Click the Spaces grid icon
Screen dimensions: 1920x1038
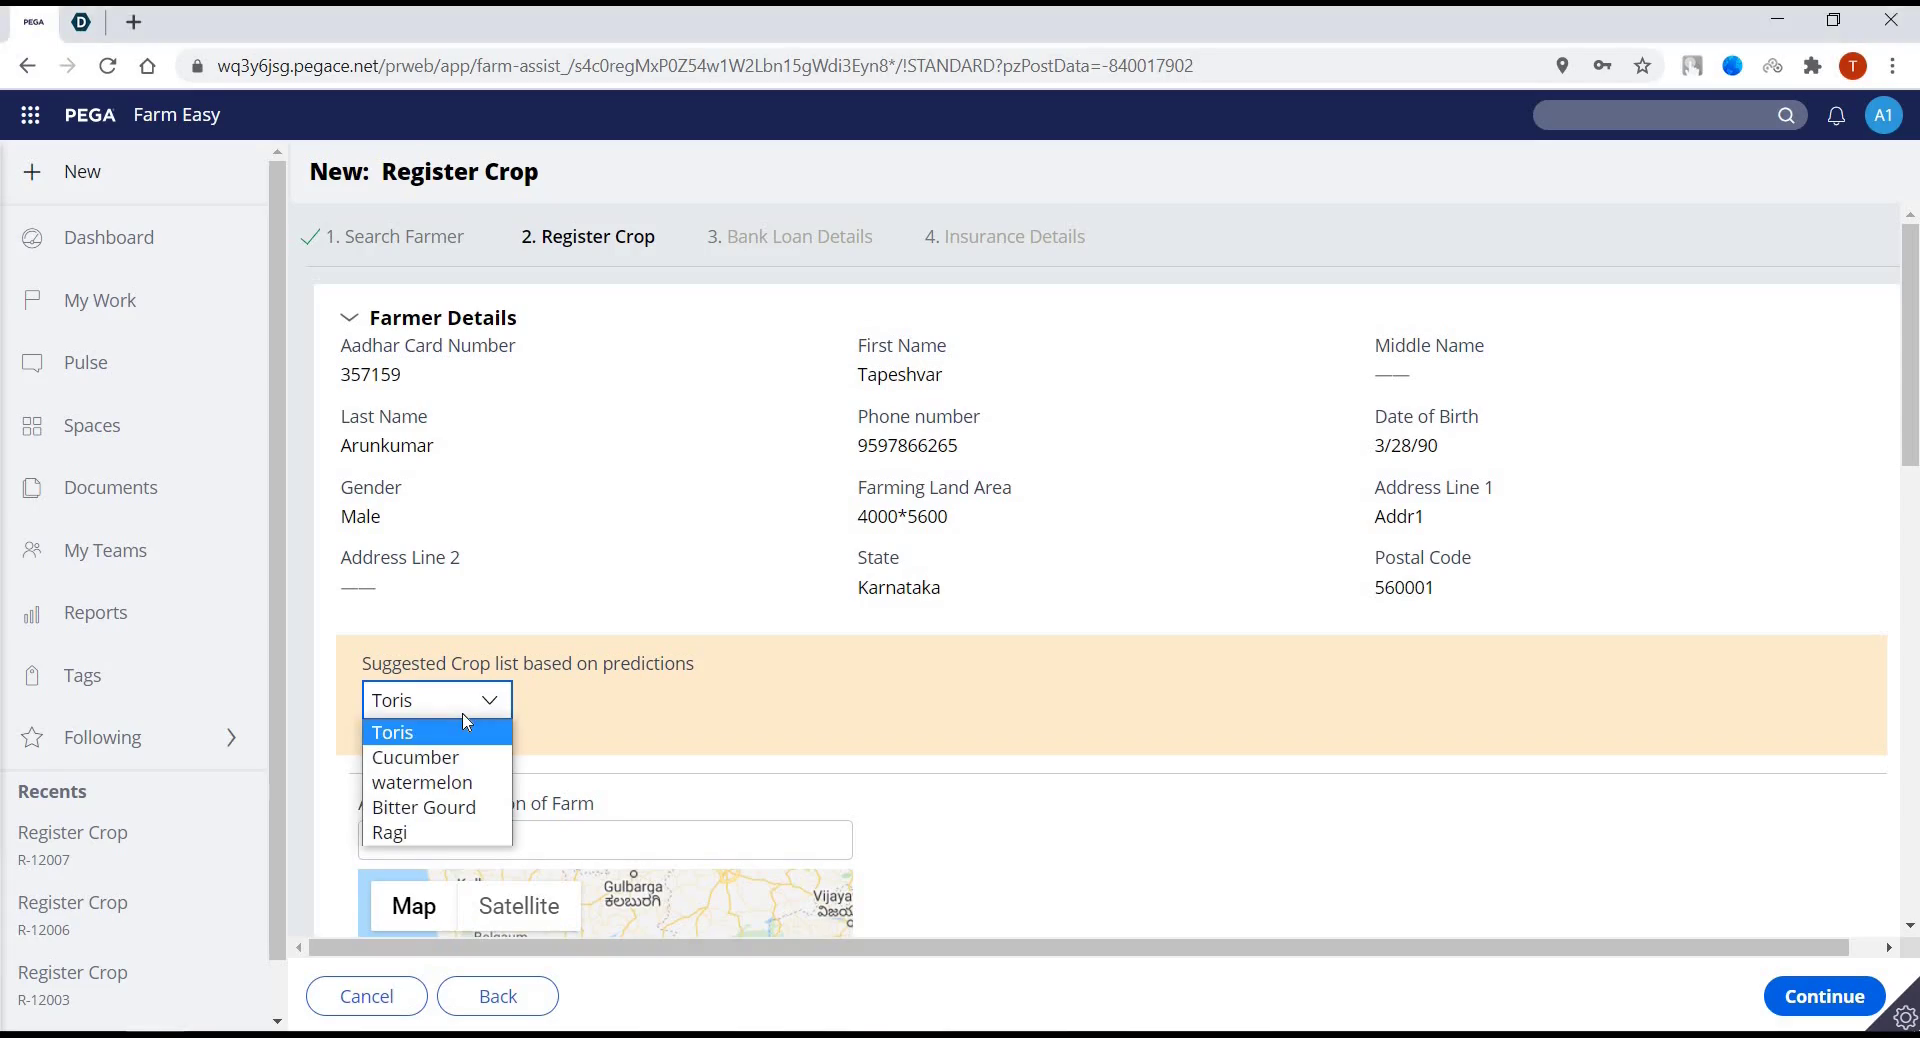click(x=32, y=426)
